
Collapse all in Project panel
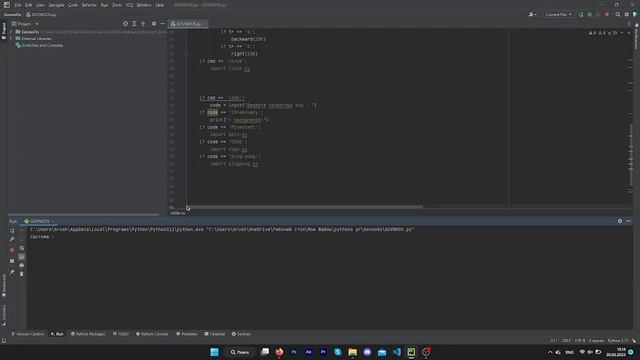[x=143, y=24]
